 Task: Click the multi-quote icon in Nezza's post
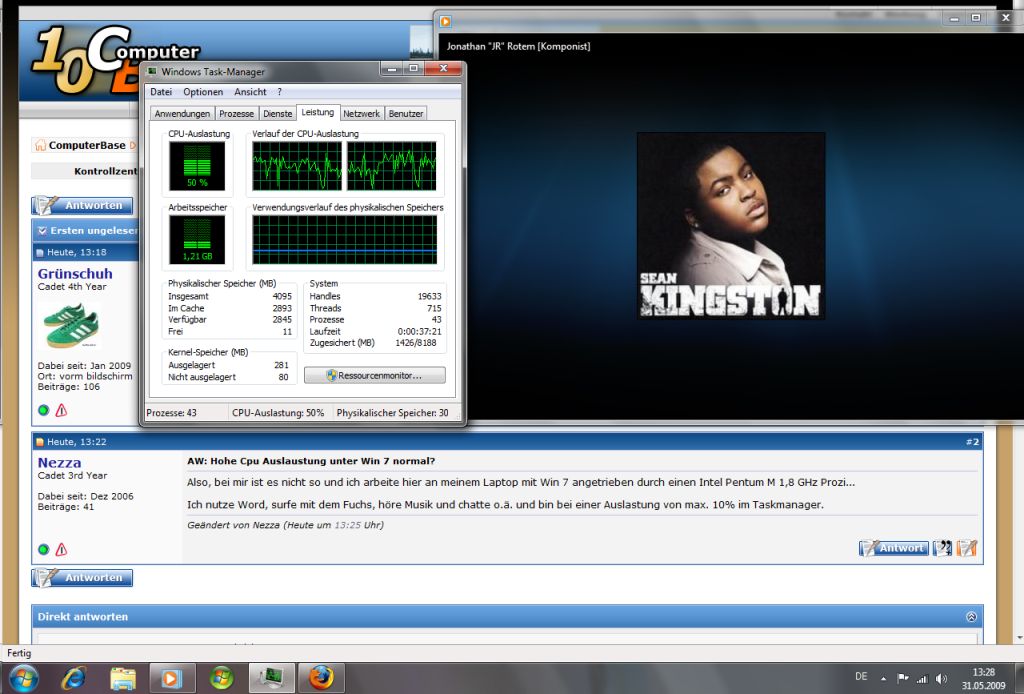coord(942,548)
